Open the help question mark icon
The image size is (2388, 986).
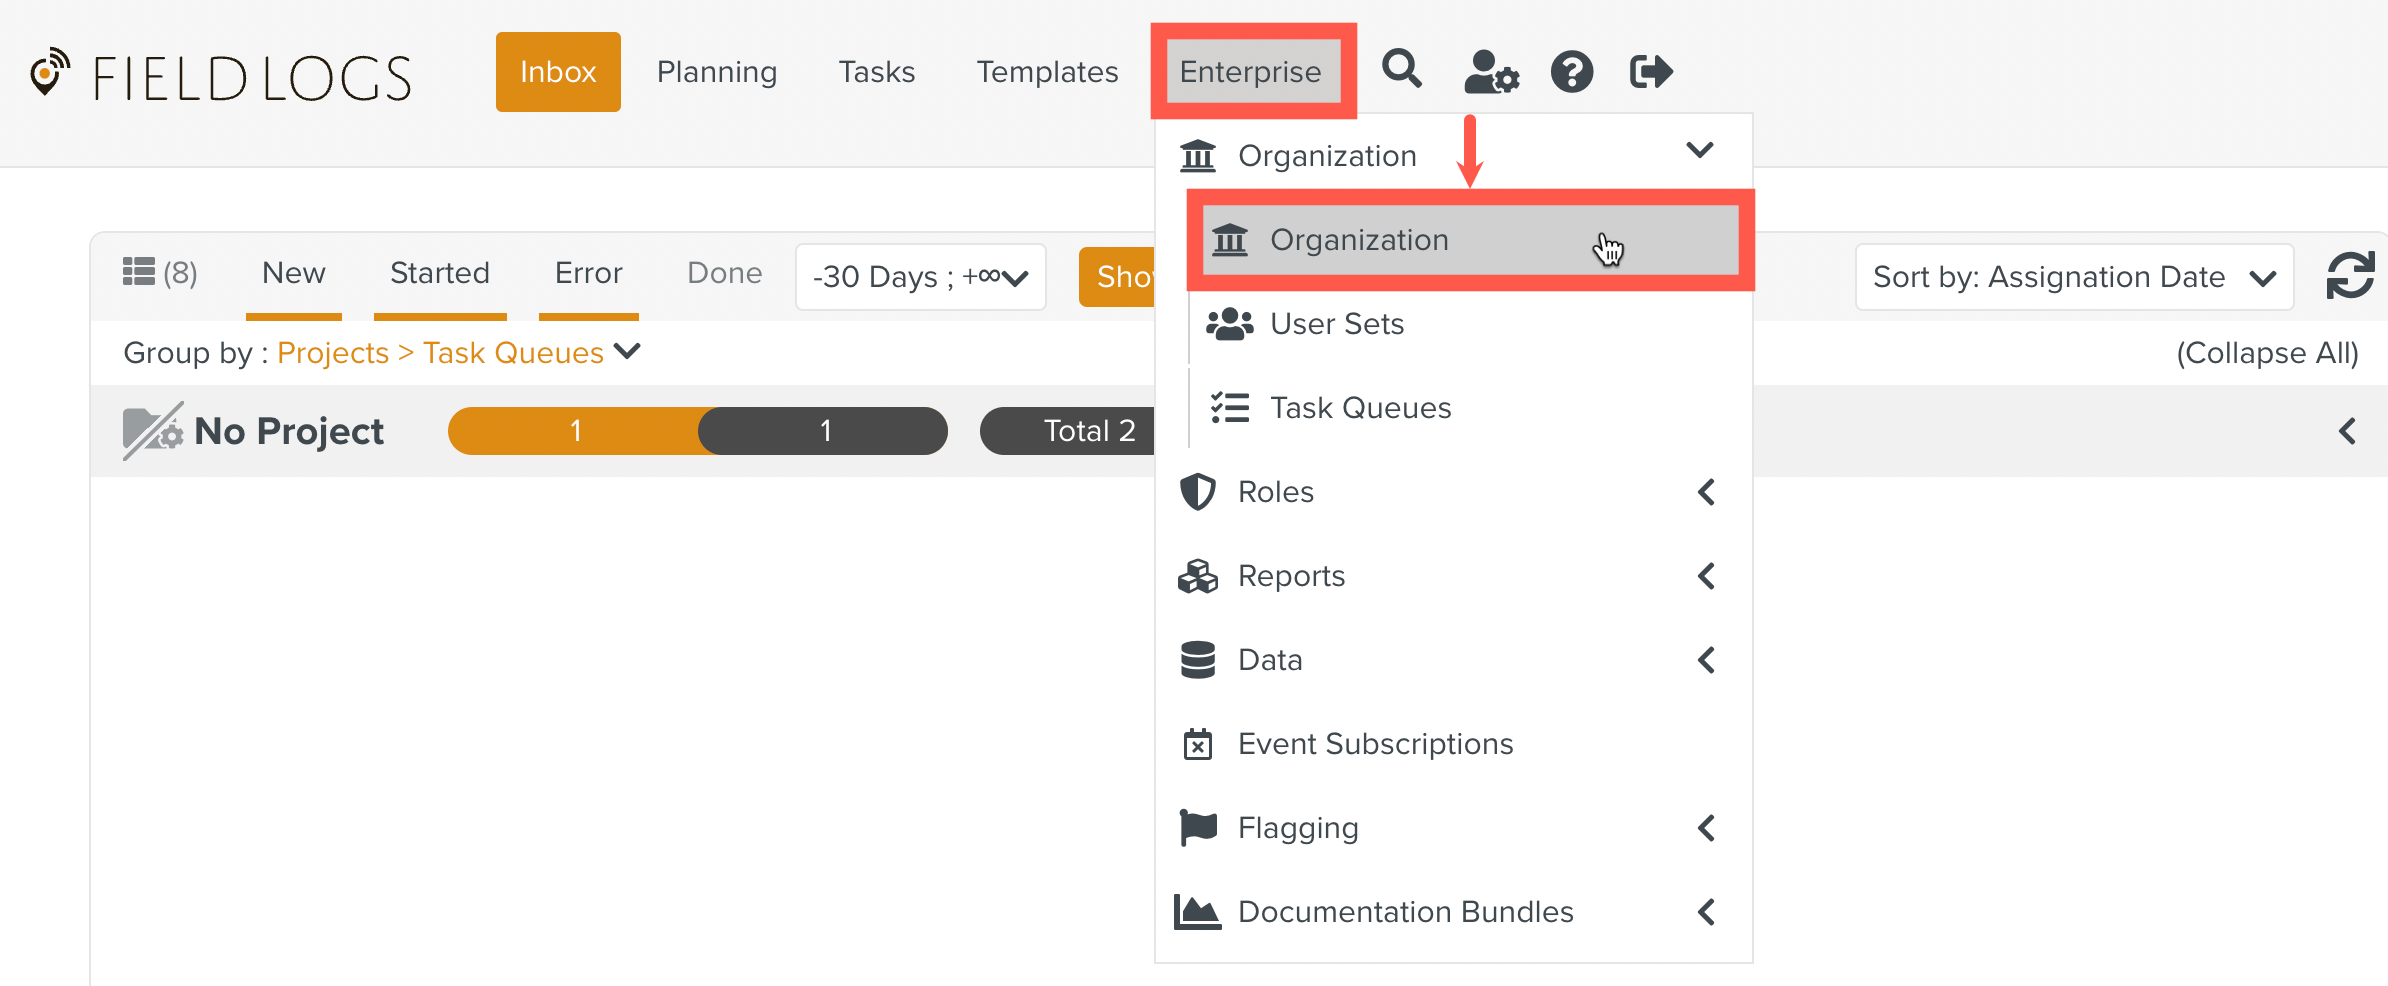(1571, 72)
